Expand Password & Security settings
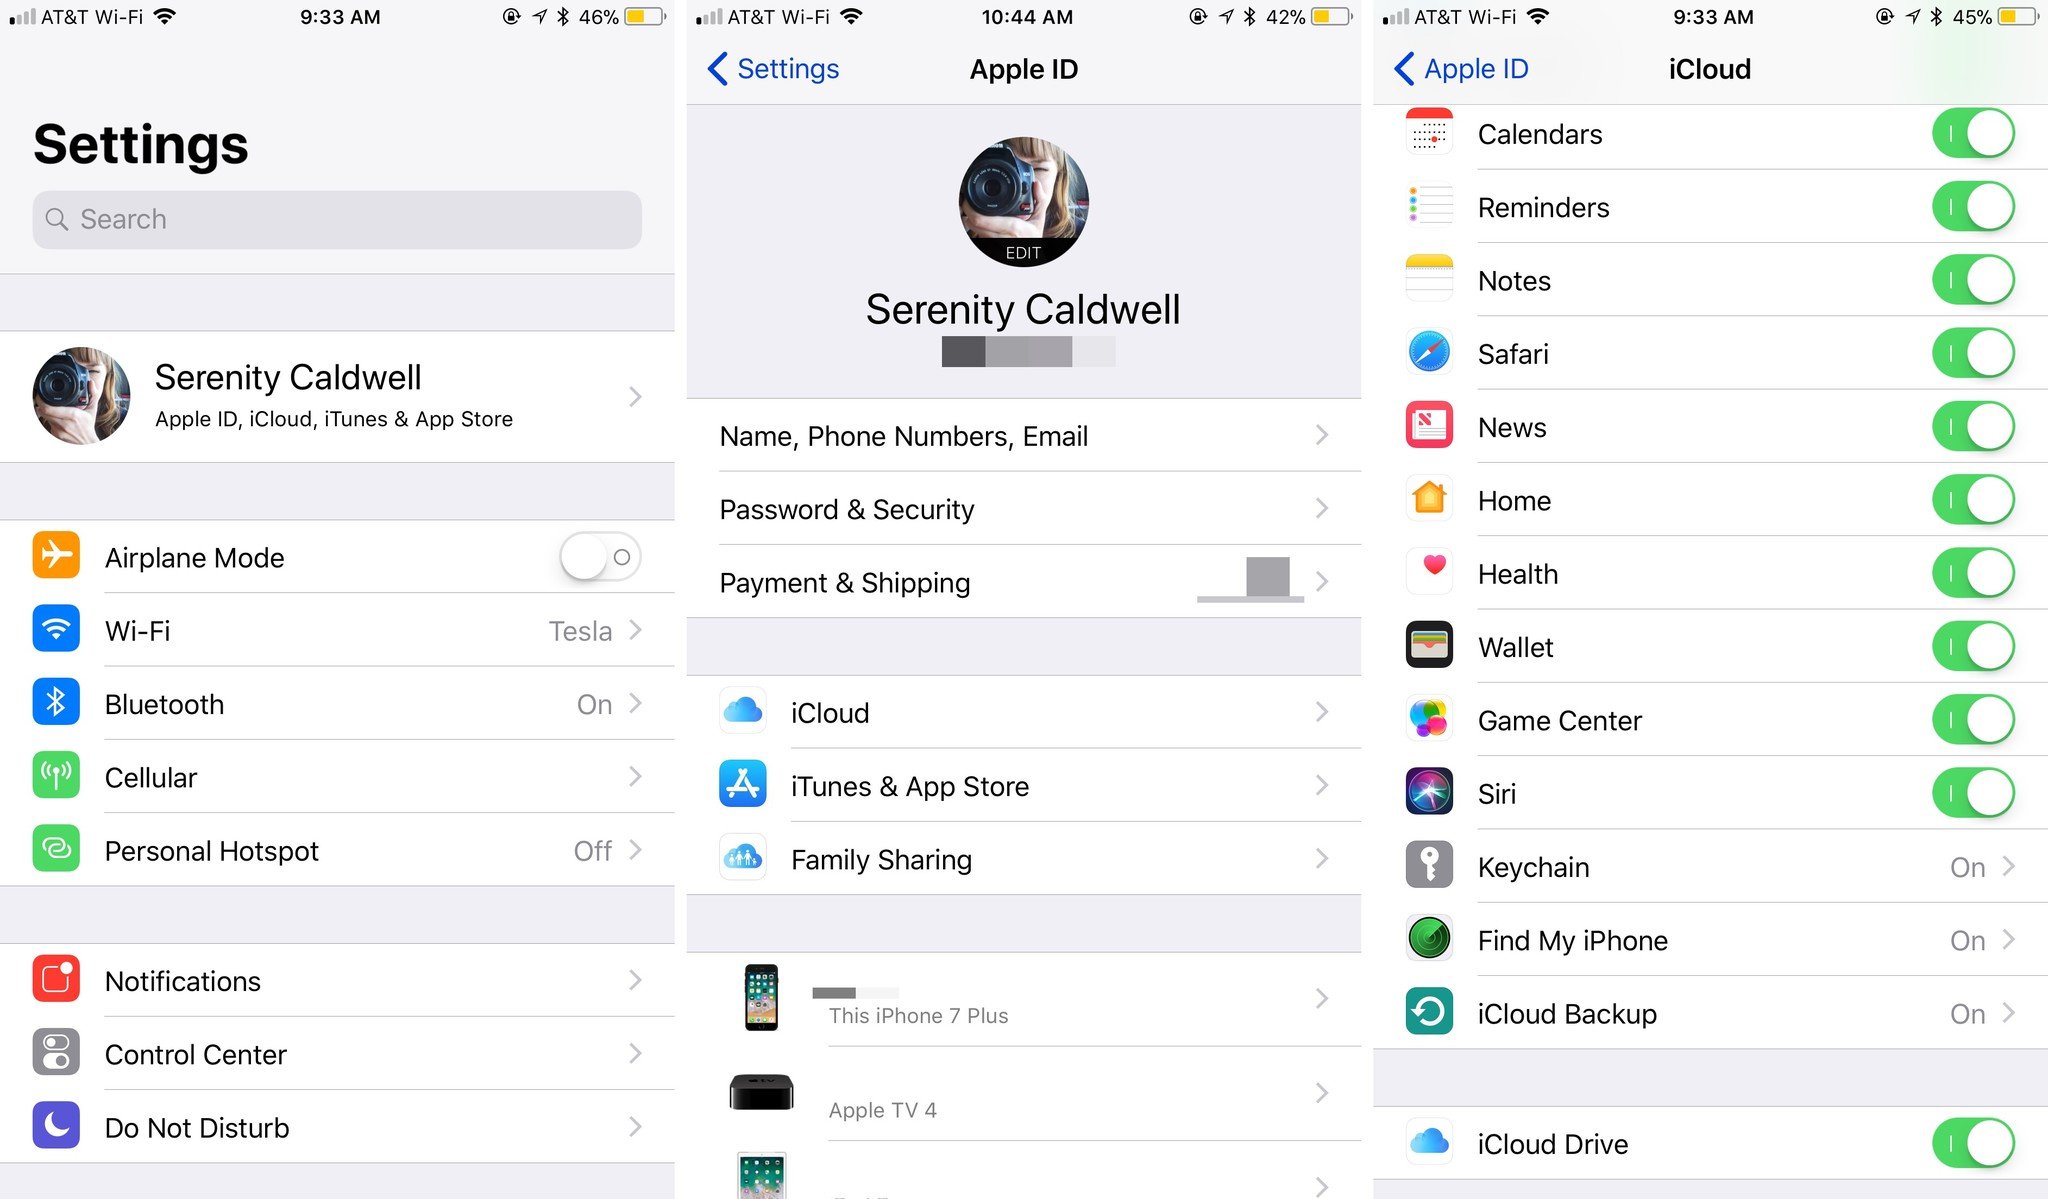This screenshot has width=2048, height=1199. click(1022, 508)
